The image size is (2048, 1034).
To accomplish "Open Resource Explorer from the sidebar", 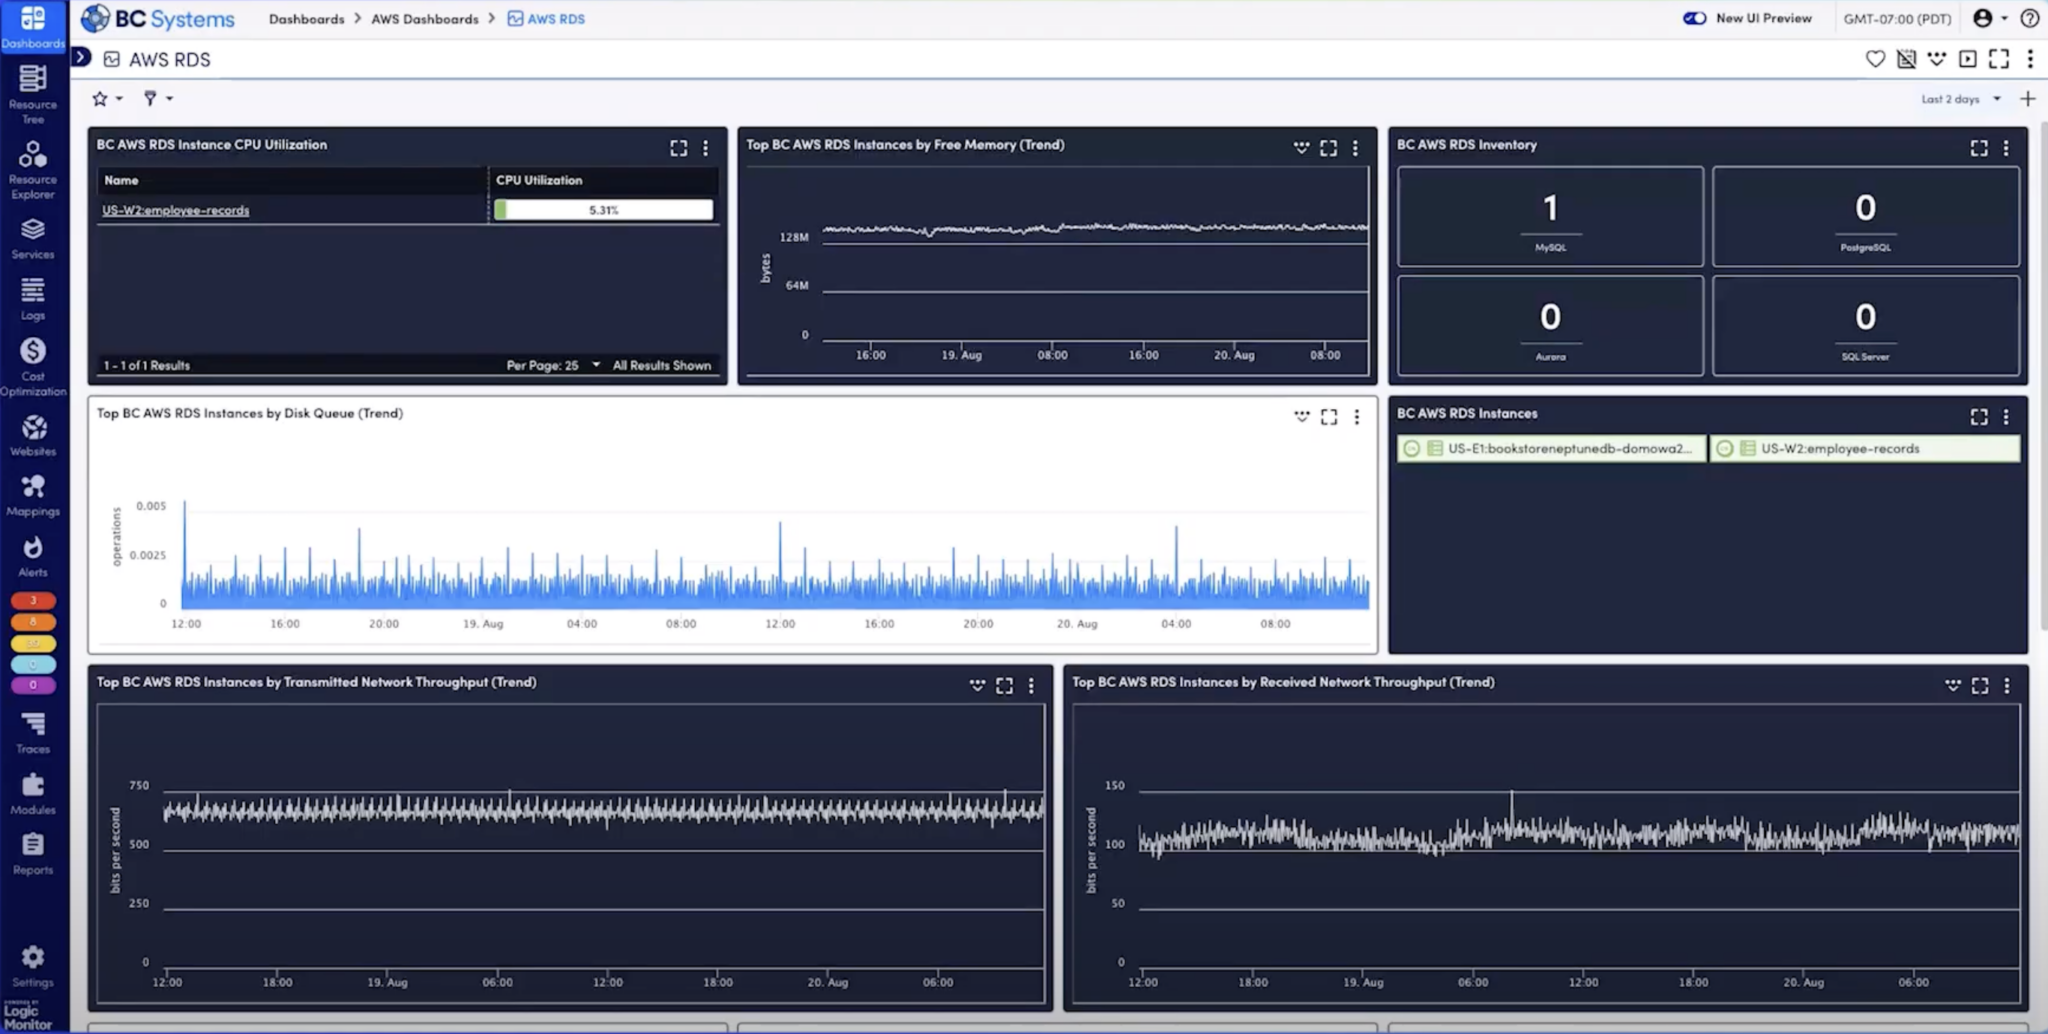I will (x=33, y=168).
